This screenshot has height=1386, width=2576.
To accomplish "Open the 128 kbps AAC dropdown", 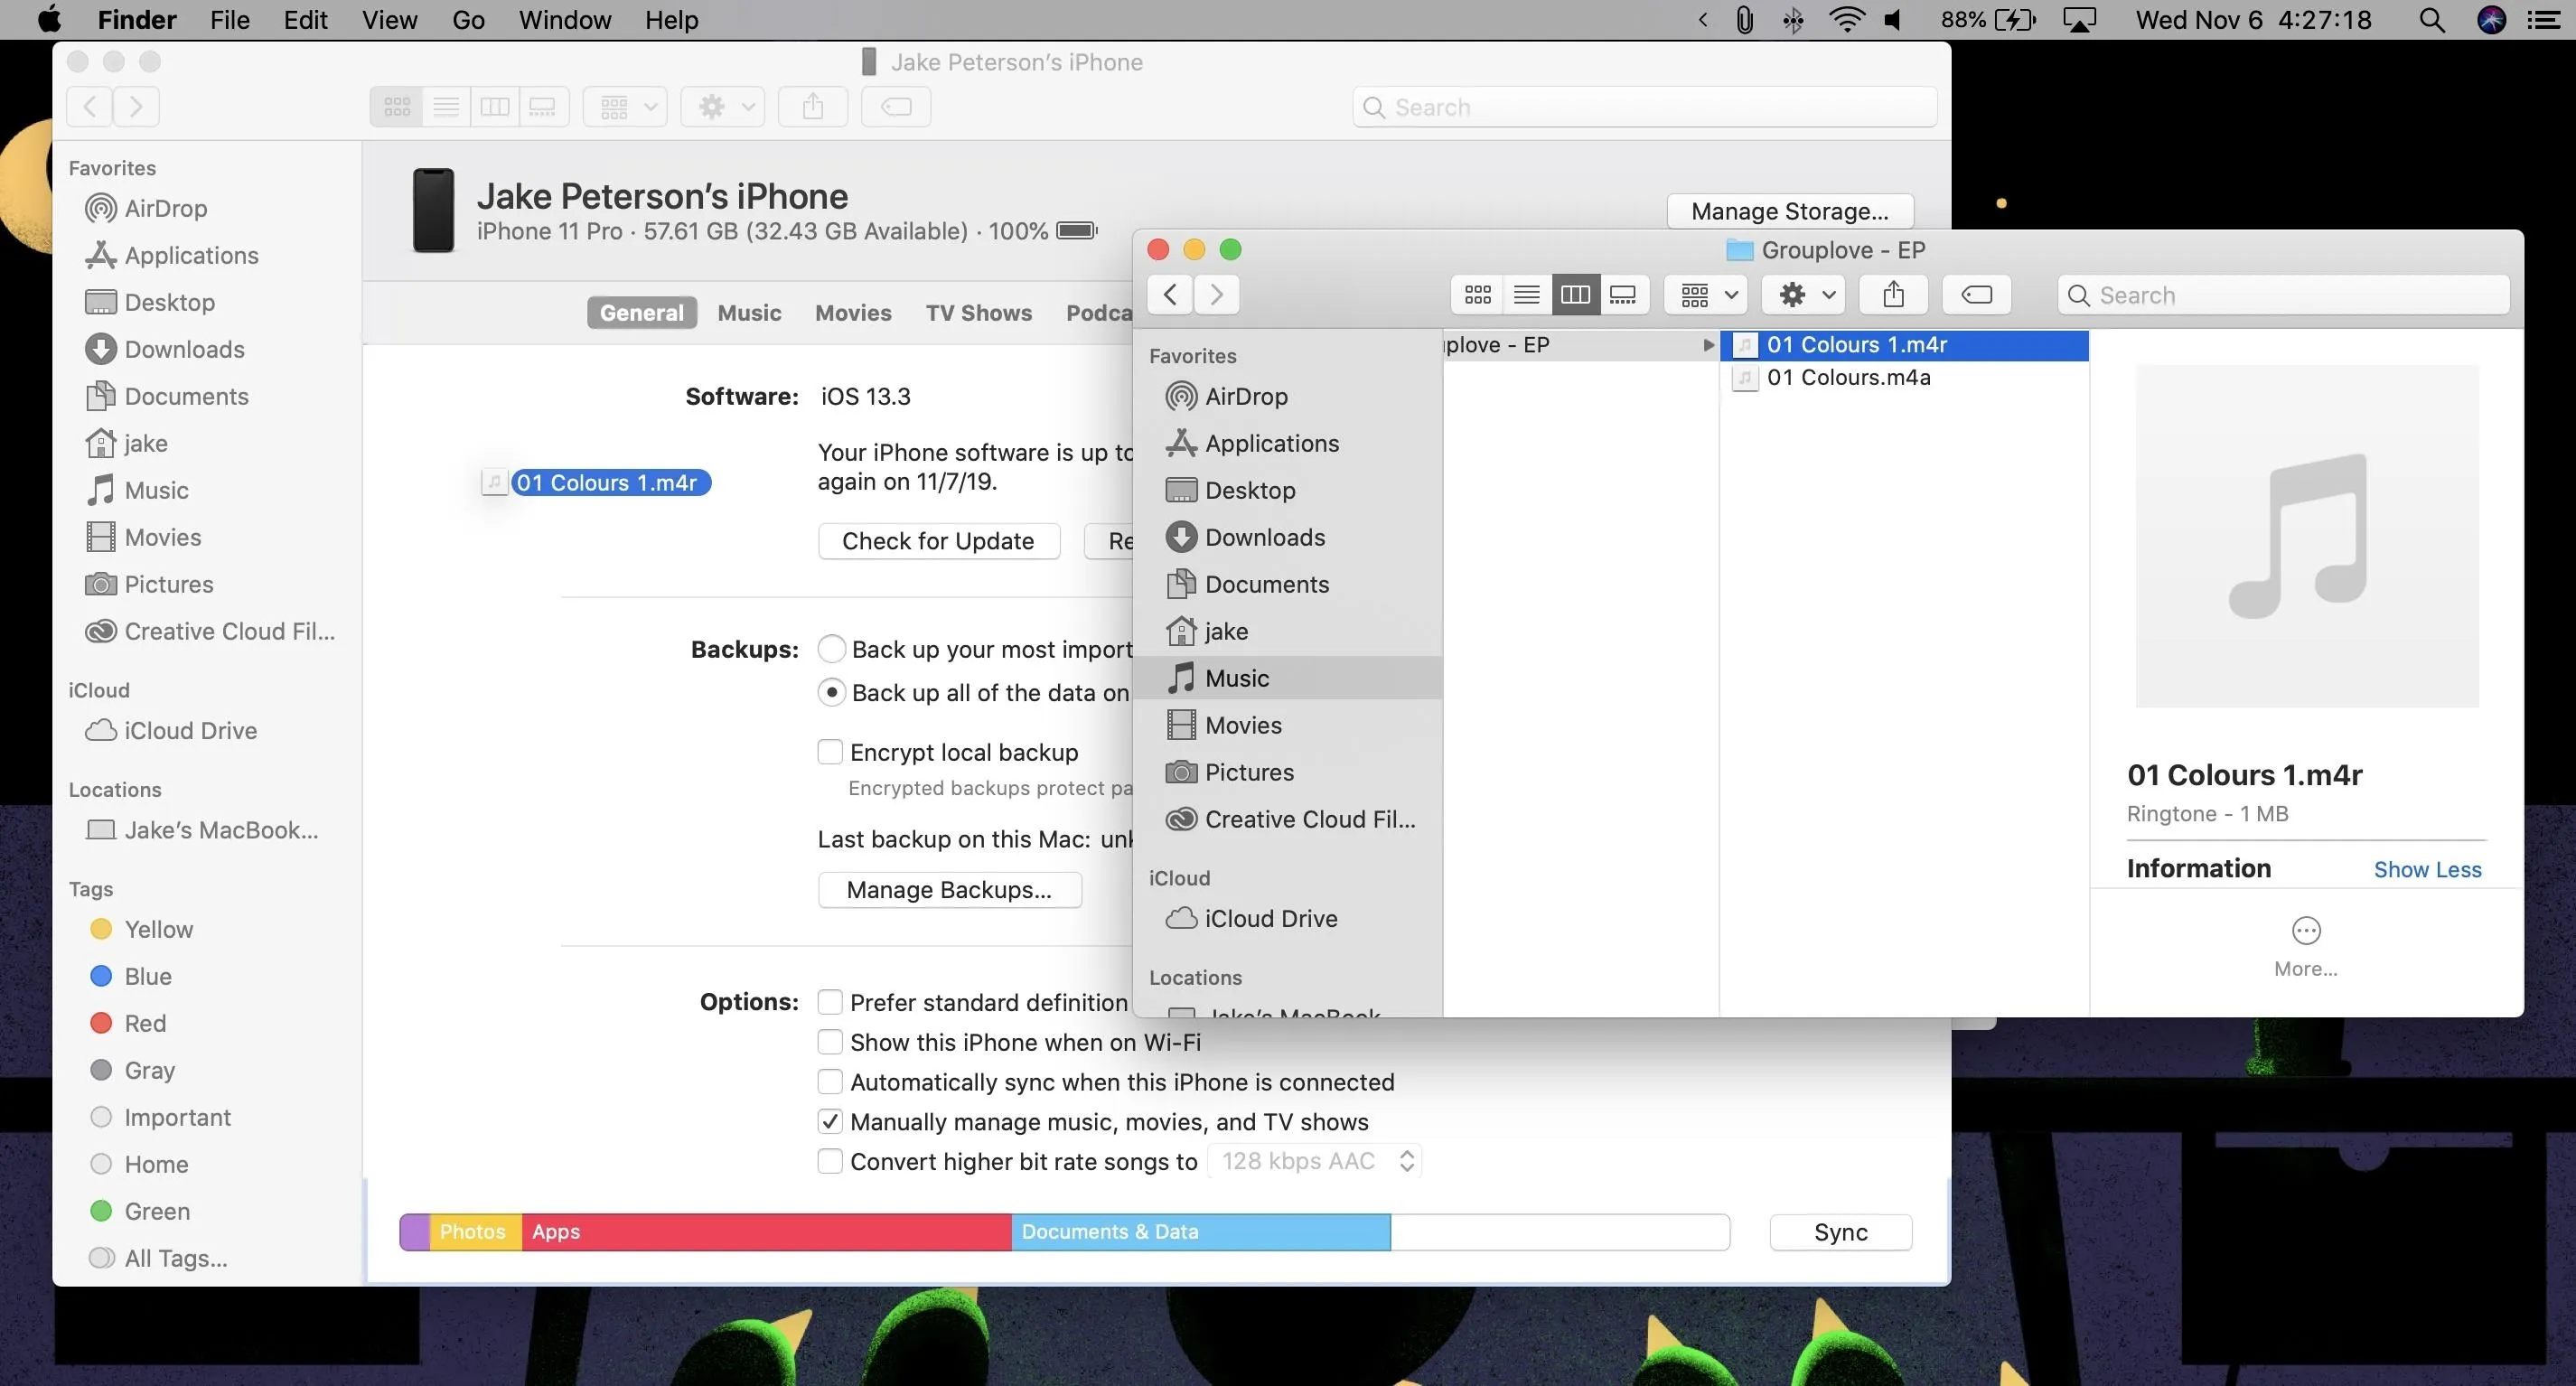I will point(1315,1161).
